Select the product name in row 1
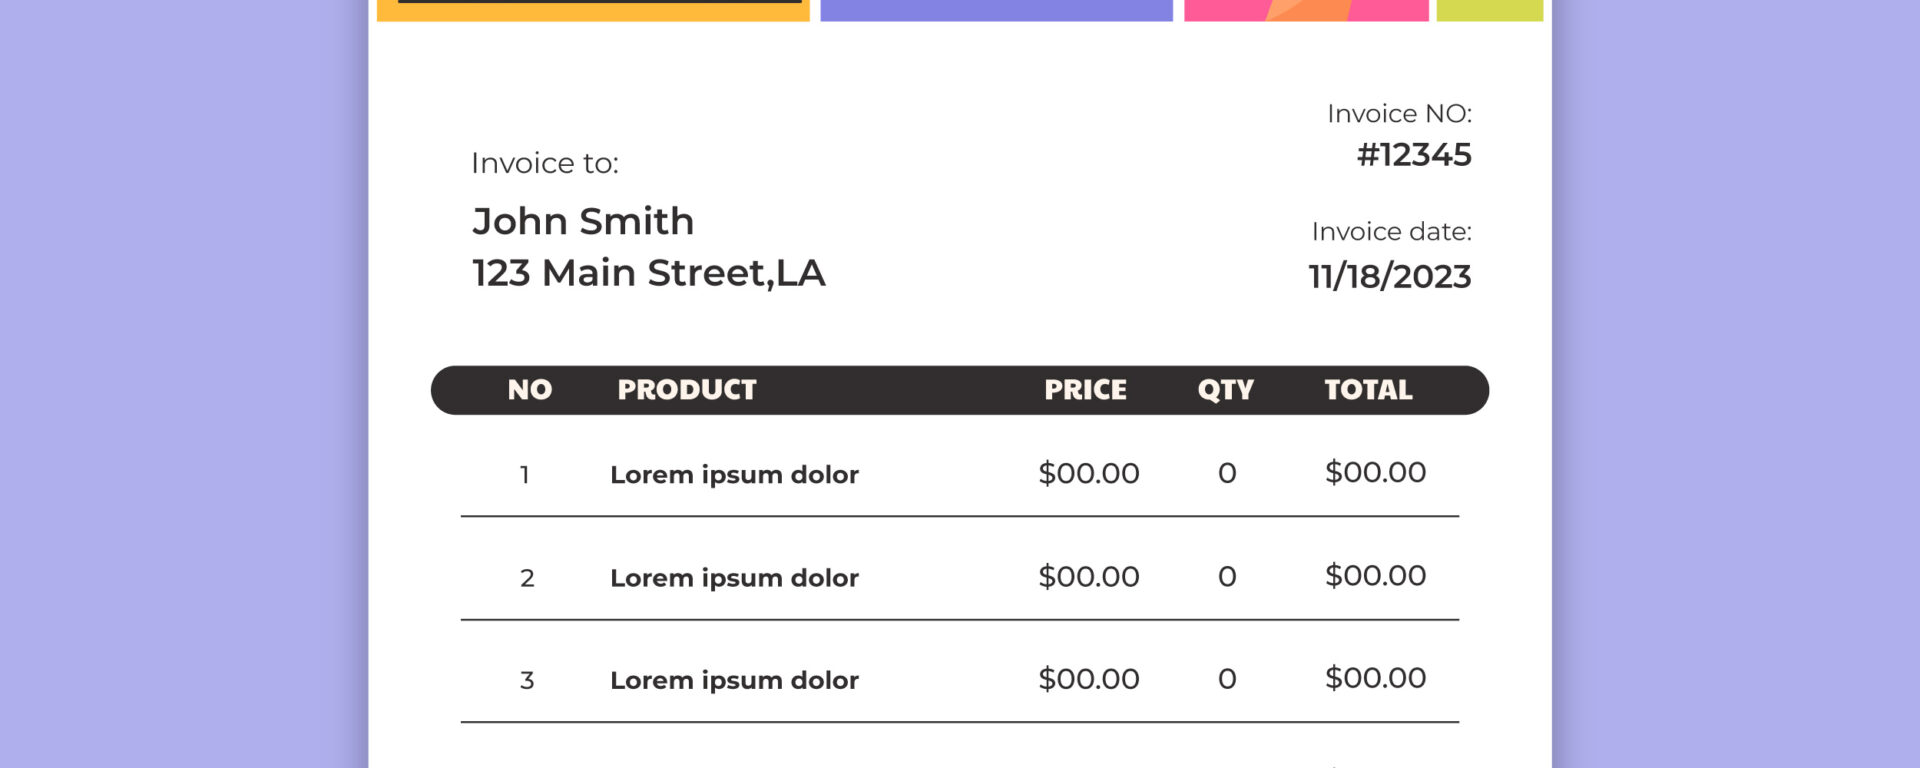1920x768 pixels. 734,475
